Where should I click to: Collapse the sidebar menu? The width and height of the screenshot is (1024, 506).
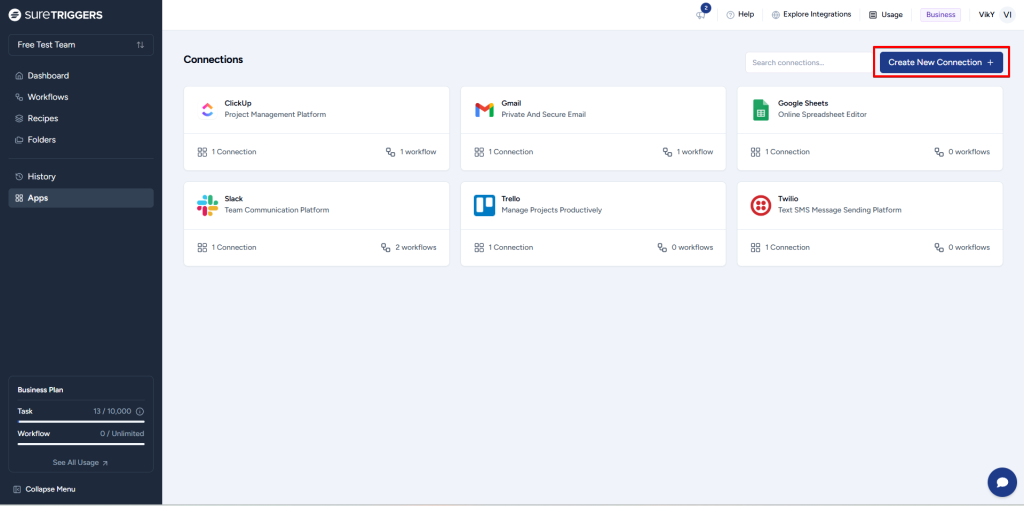(44, 489)
